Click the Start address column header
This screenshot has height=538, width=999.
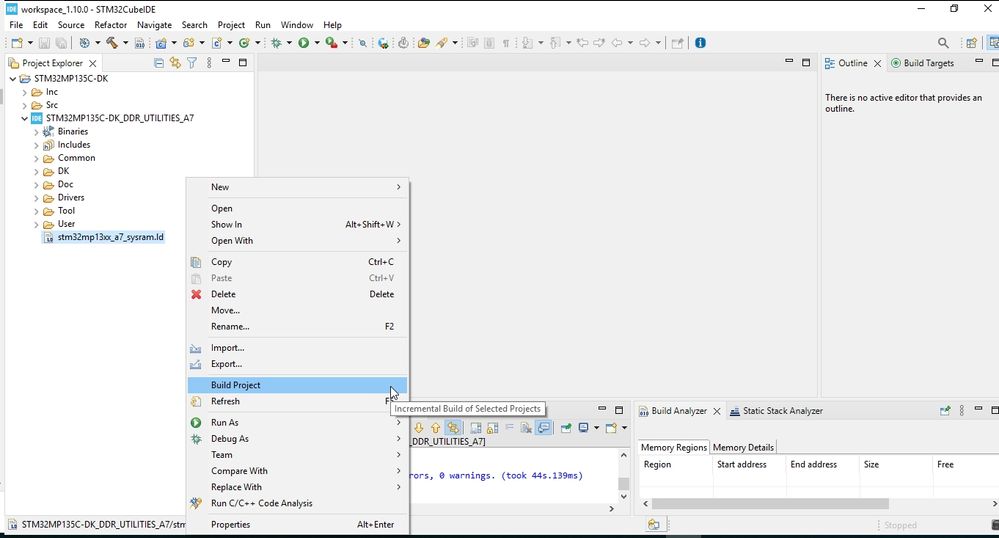[749, 465]
